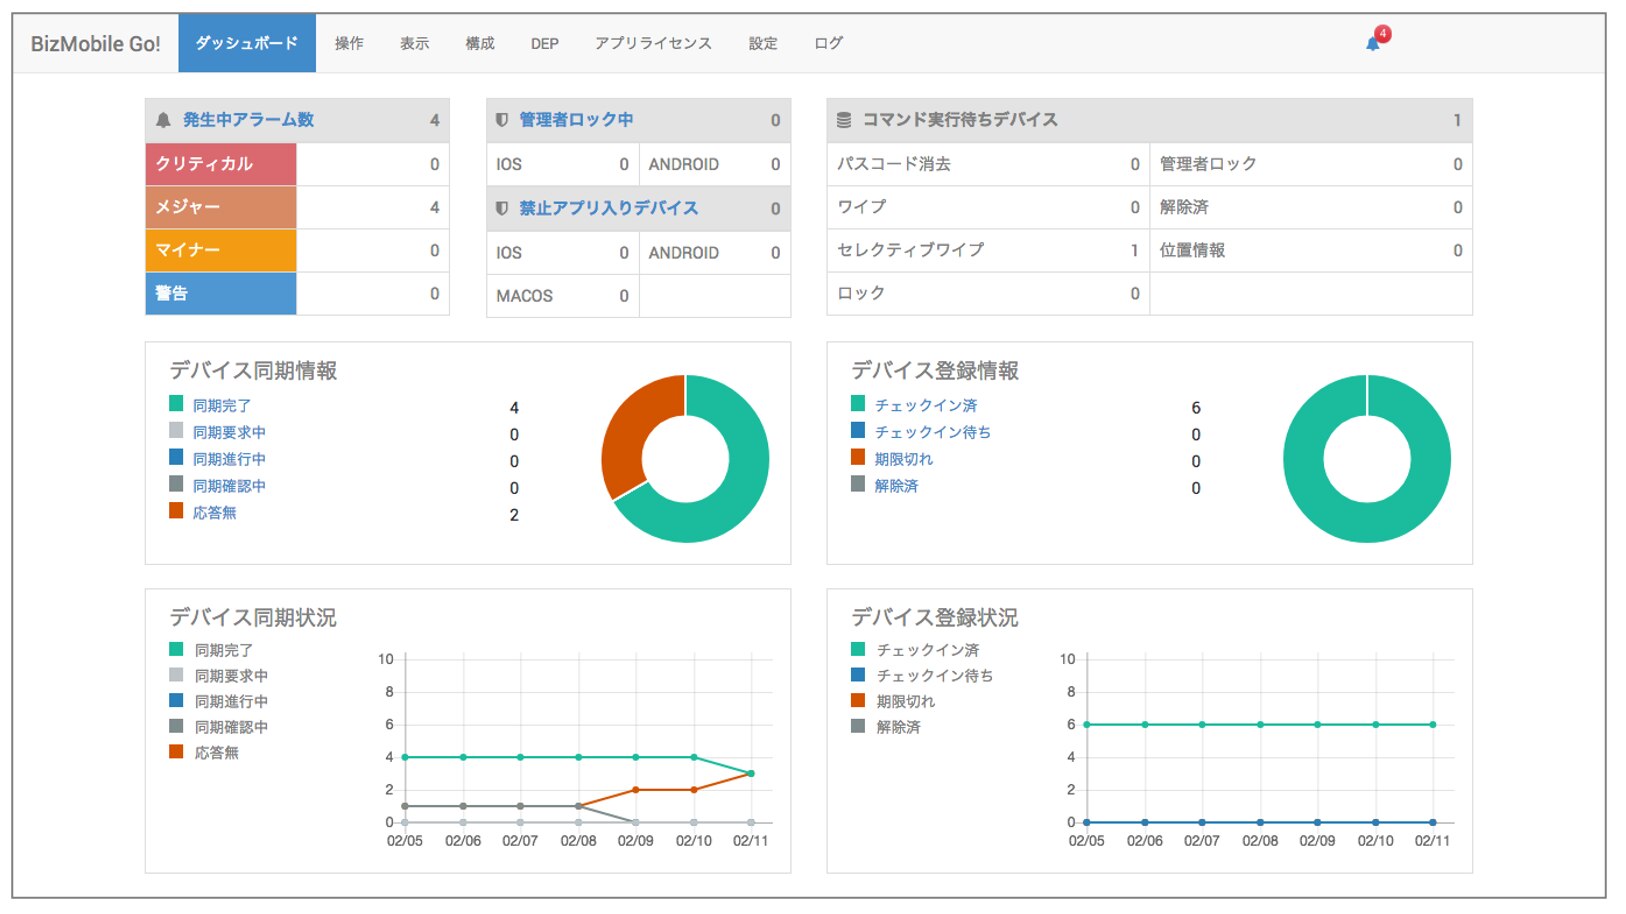Click the shield icon beside 禁止アプリ入りデバイス
1626x914 pixels.
502,208
